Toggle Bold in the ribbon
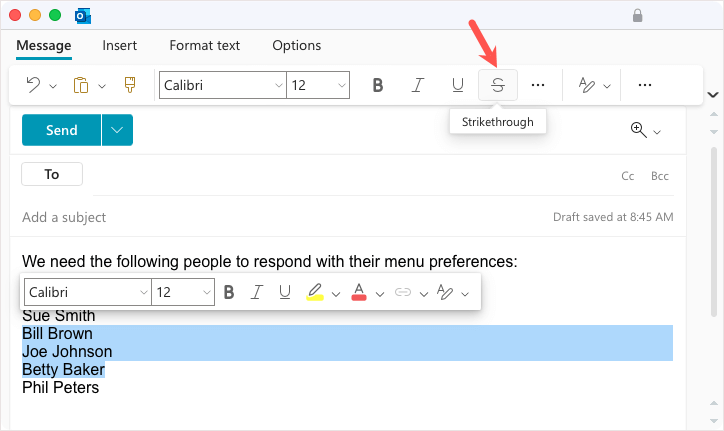 click(378, 85)
